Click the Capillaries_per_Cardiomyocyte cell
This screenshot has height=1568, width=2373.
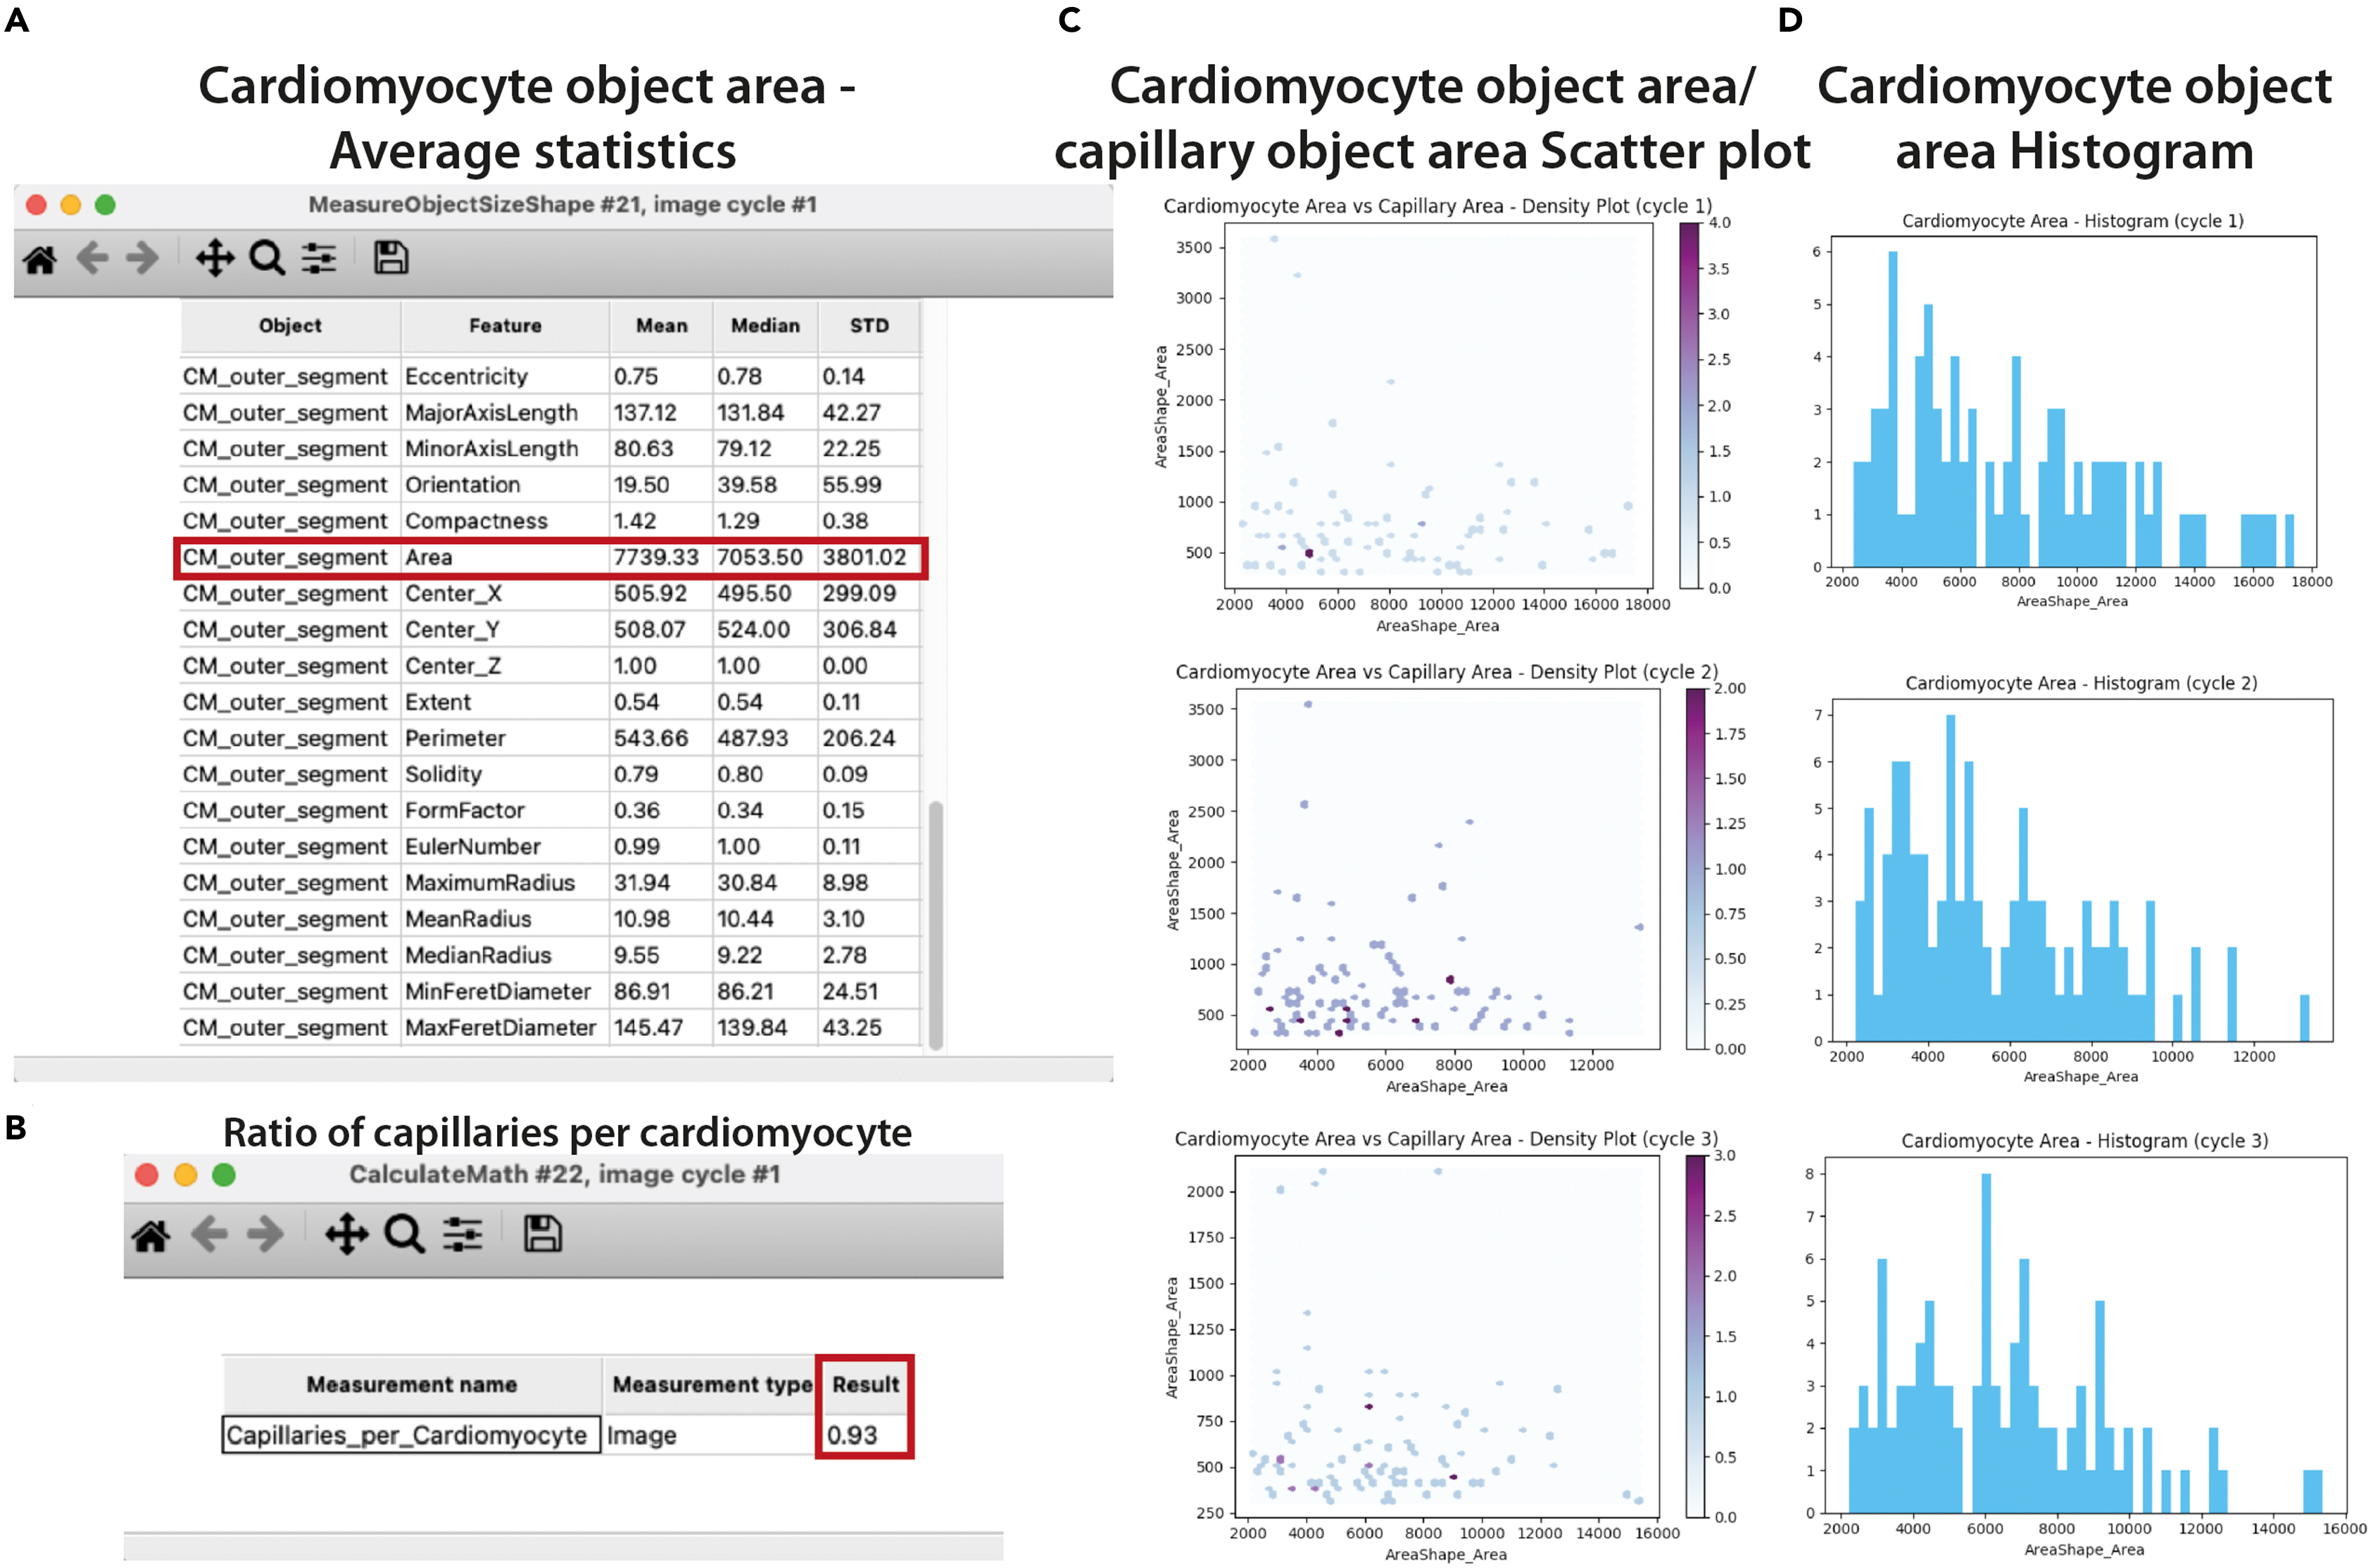pos(410,1435)
